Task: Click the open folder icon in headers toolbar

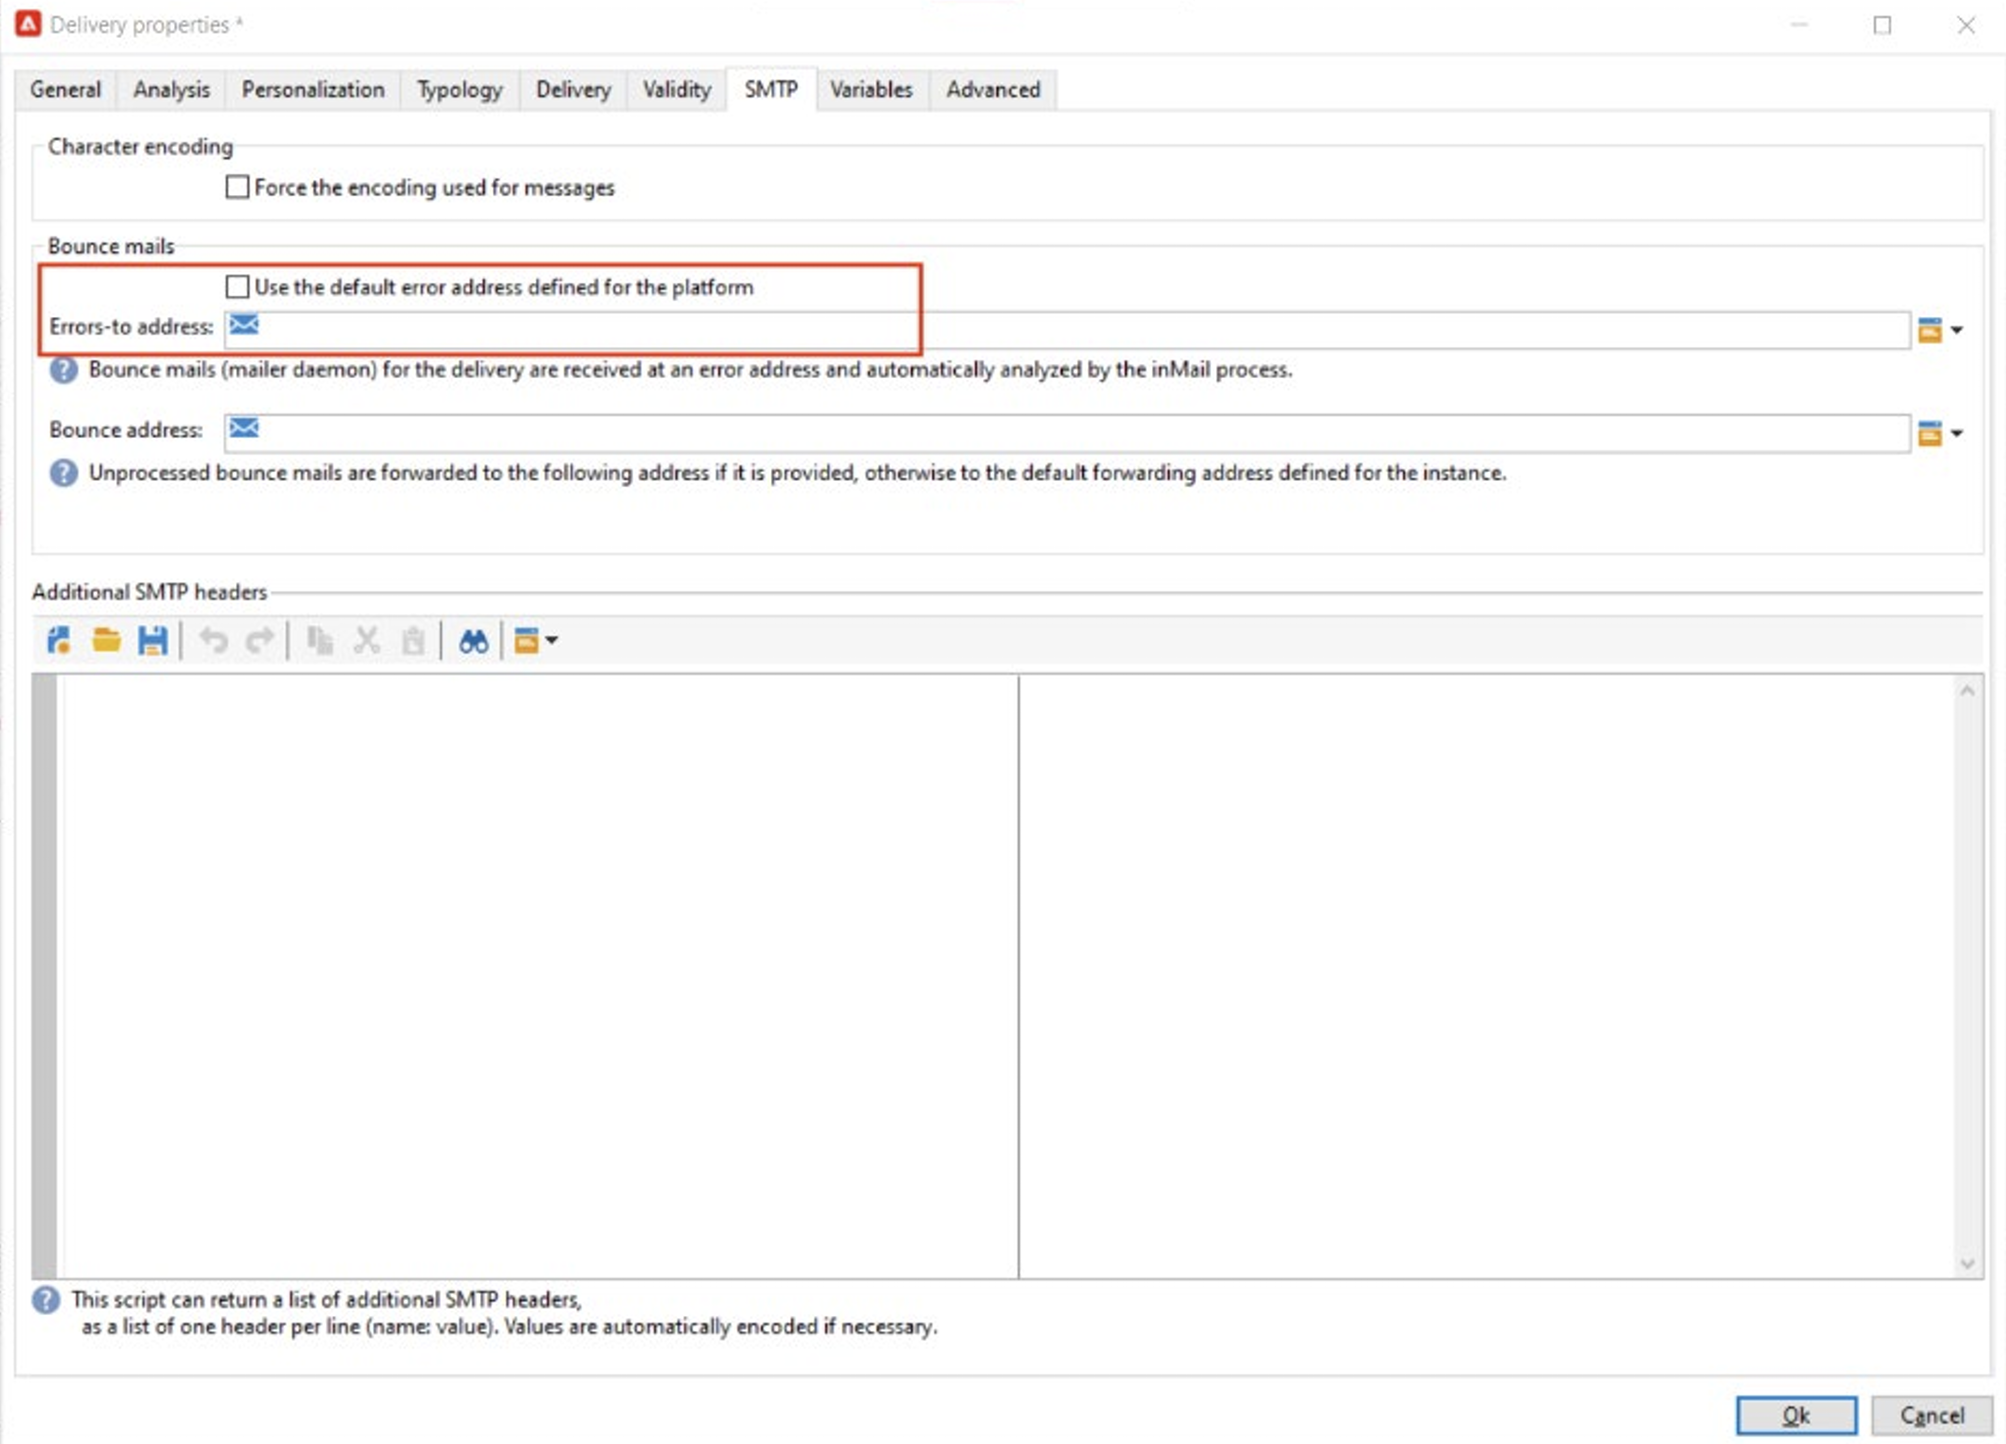Action: 106,640
